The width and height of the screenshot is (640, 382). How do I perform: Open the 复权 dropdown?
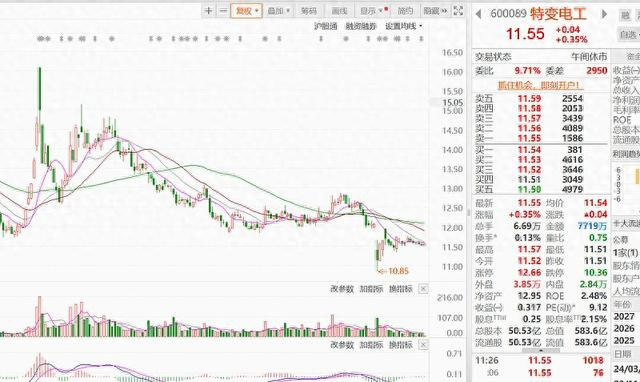[247, 11]
